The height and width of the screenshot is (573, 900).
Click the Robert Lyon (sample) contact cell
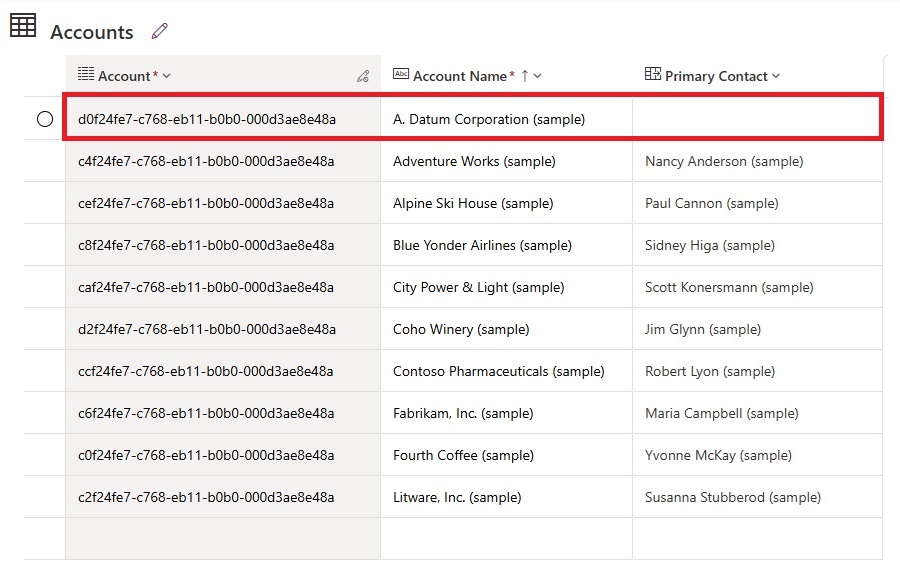click(x=757, y=370)
